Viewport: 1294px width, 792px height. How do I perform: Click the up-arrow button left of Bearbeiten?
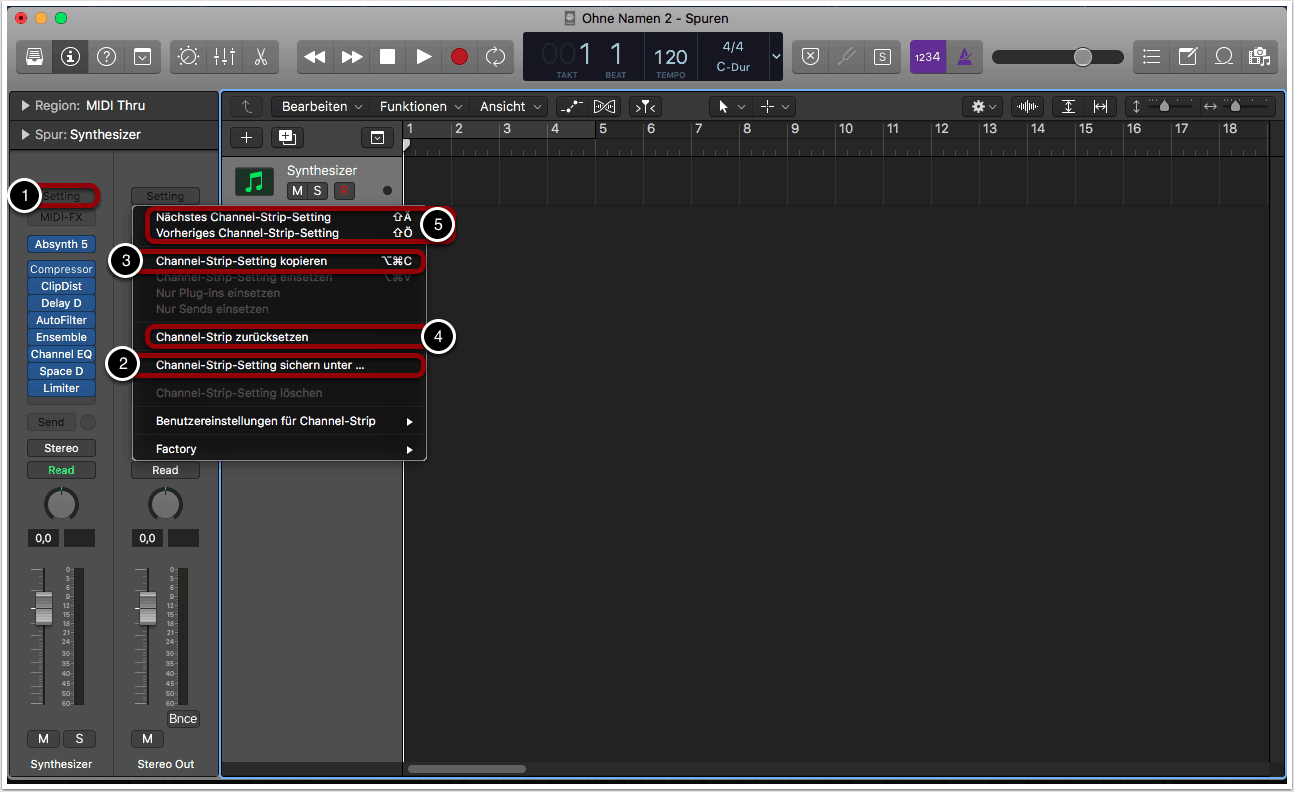[246, 106]
